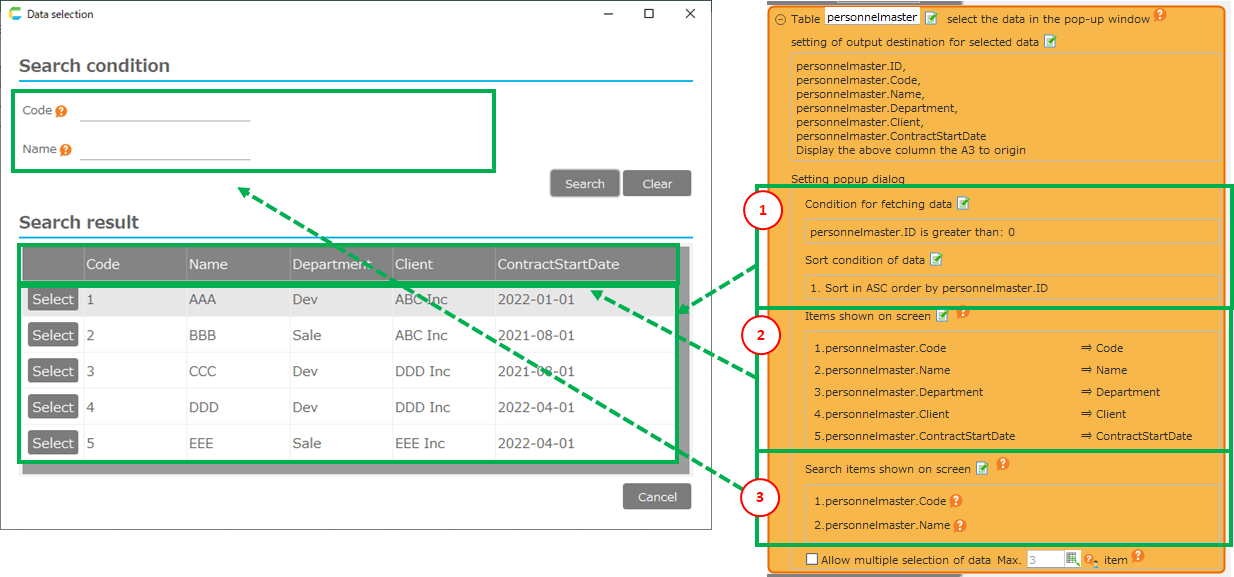Open the cell picker icon beside Max field

click(x=1072, y=560)
